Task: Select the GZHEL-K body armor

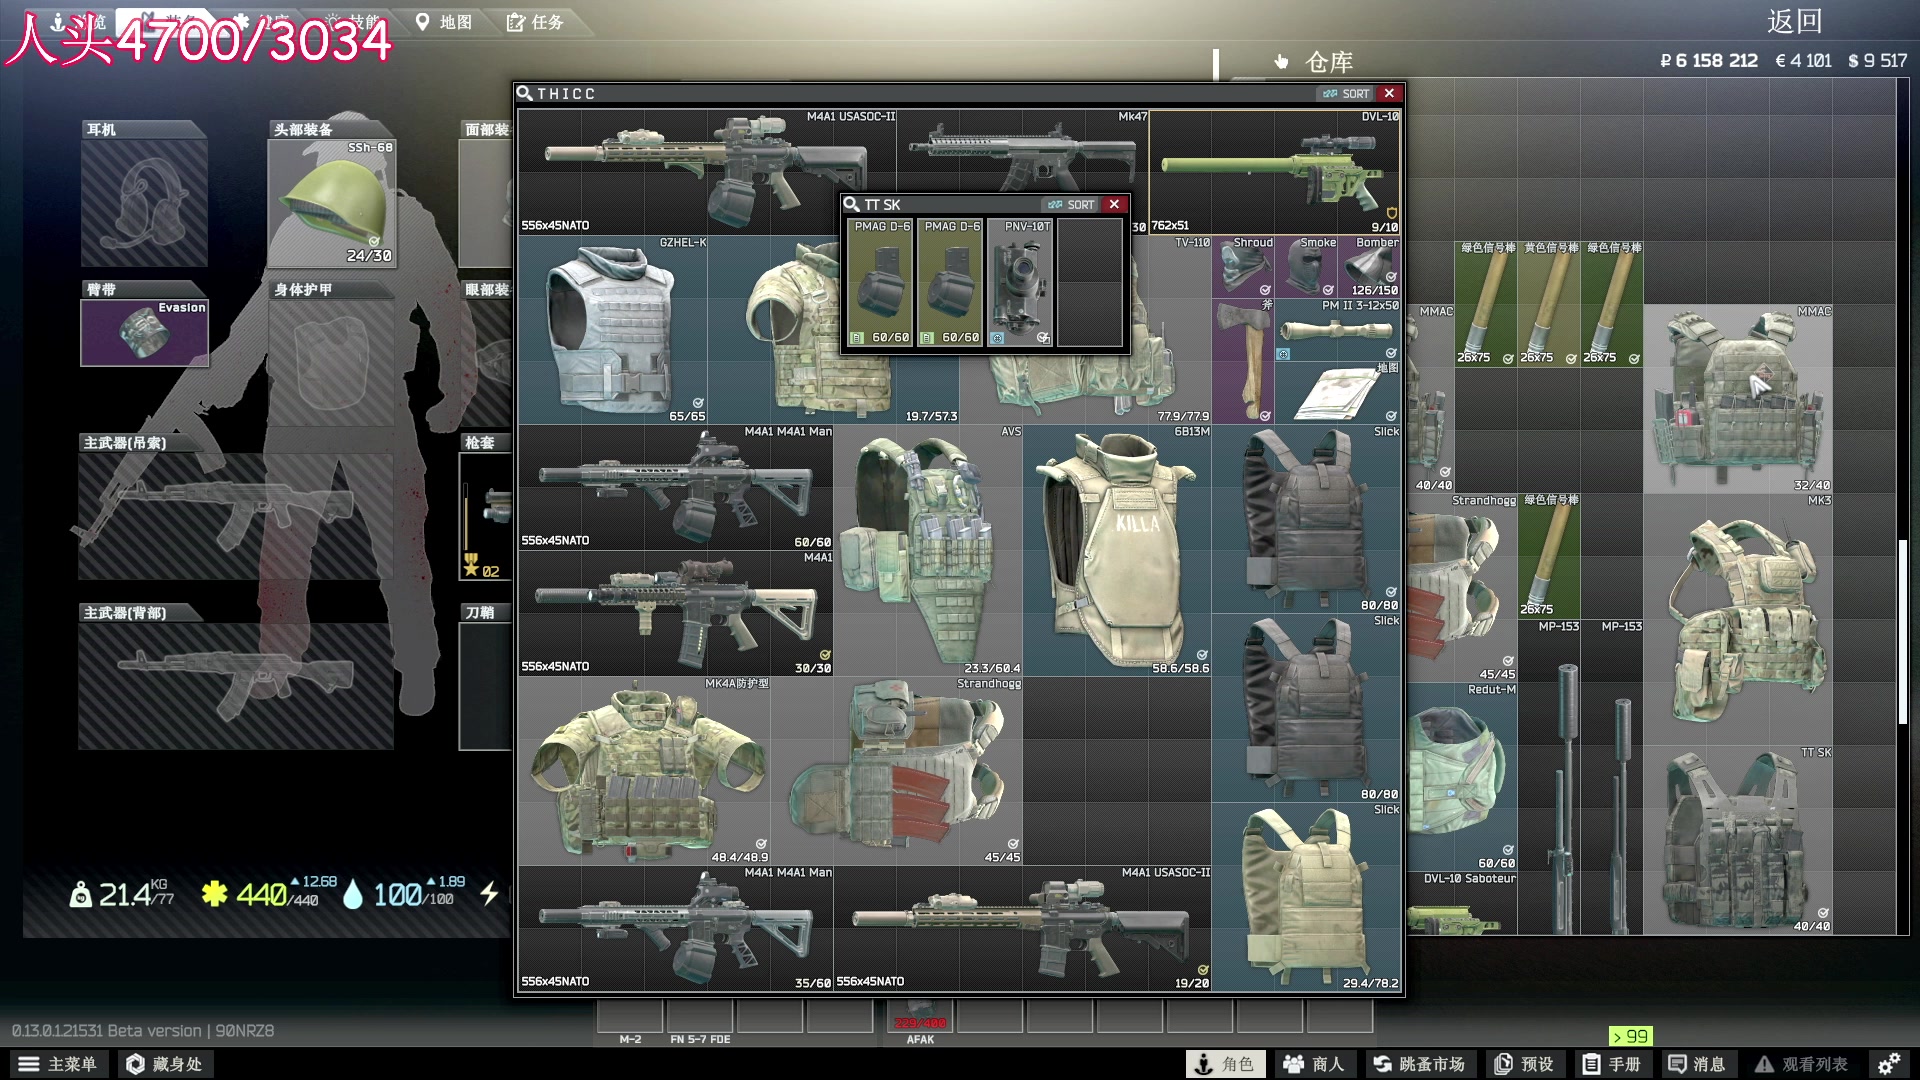Action: point(612,331)
